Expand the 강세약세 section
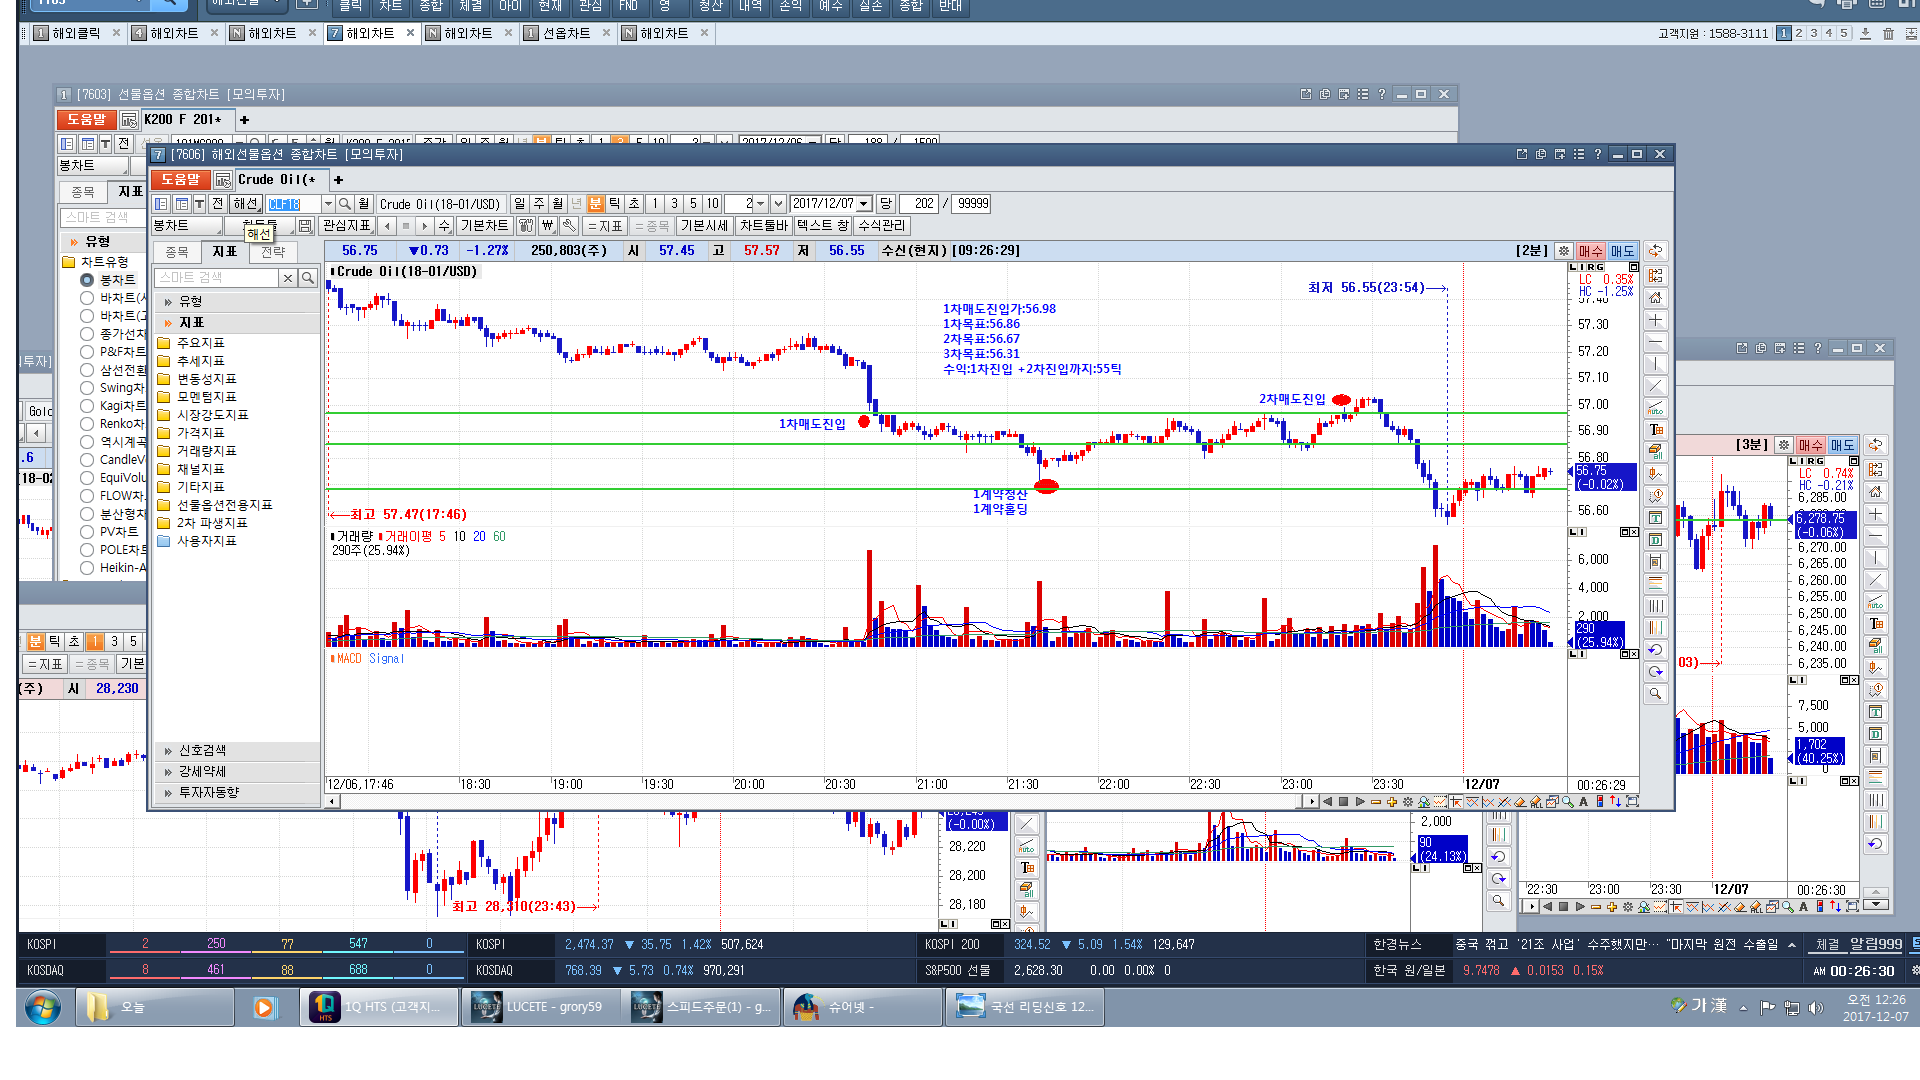1920x1080 pixels. pyautogui.click(x=237, y=771)
